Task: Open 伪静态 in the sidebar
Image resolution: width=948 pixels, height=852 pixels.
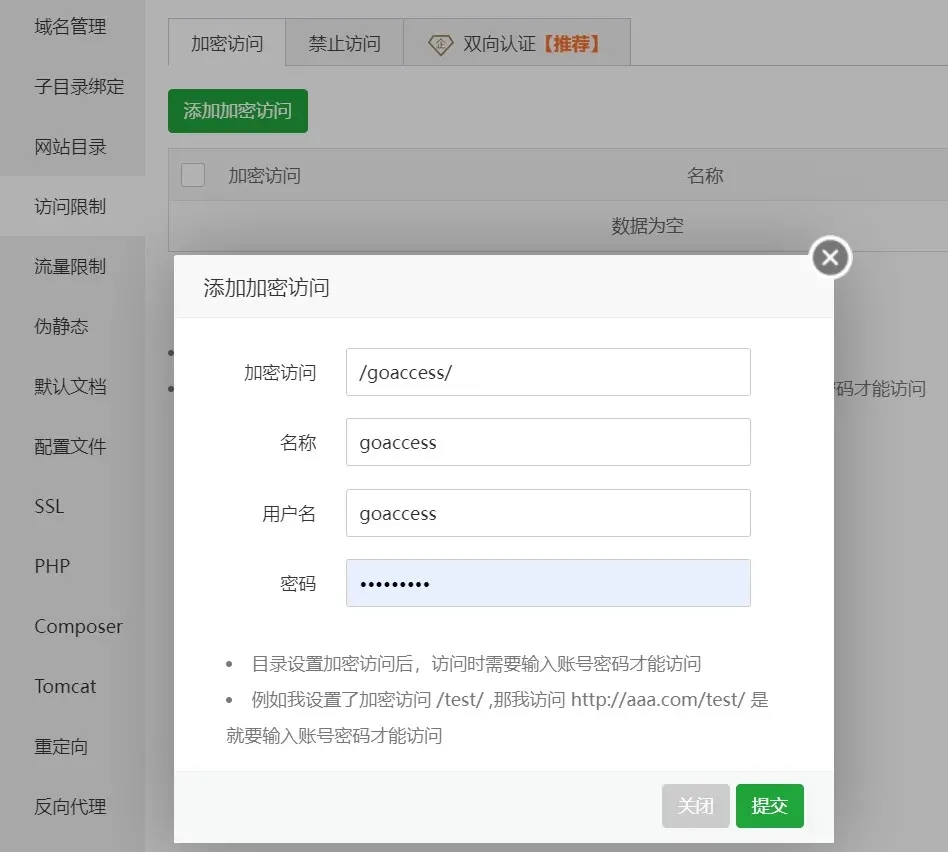Action: click(62, 327)
